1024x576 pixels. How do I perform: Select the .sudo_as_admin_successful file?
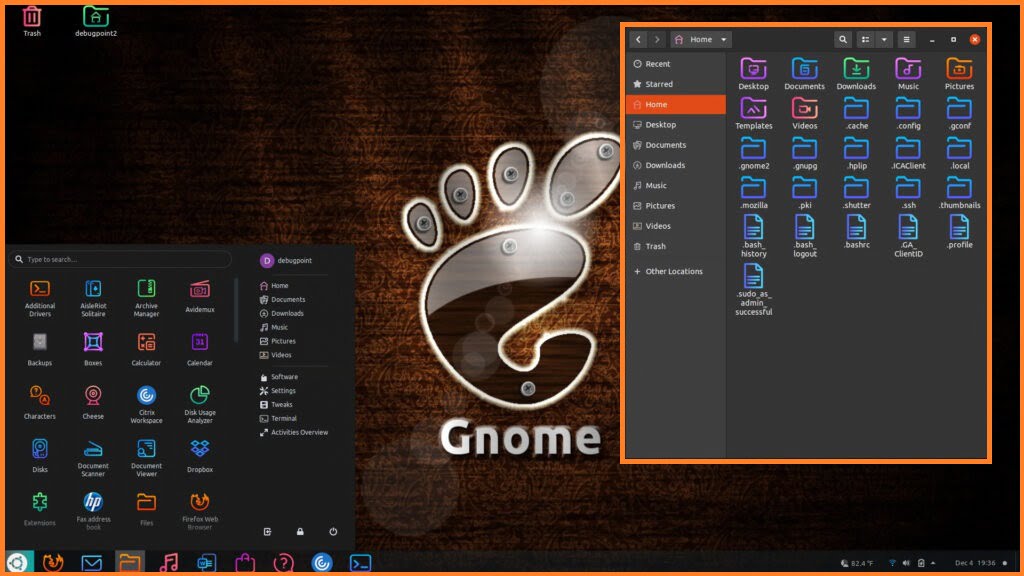pyautogui.click(x=754, y=290)
